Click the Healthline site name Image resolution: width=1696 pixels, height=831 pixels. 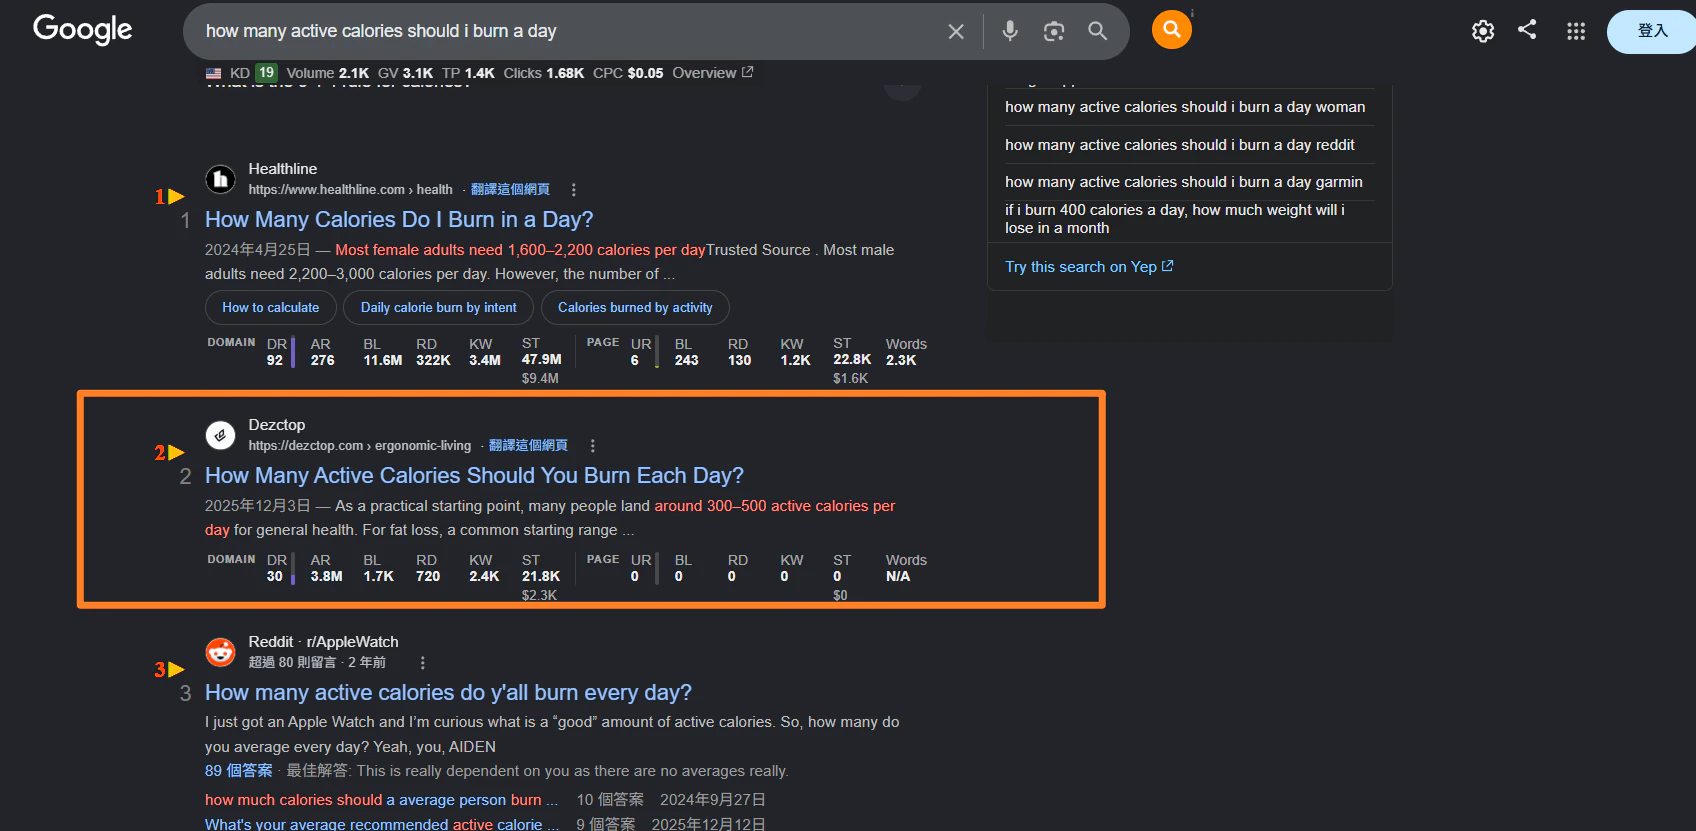pyautogui.click(x=283, y=169)
